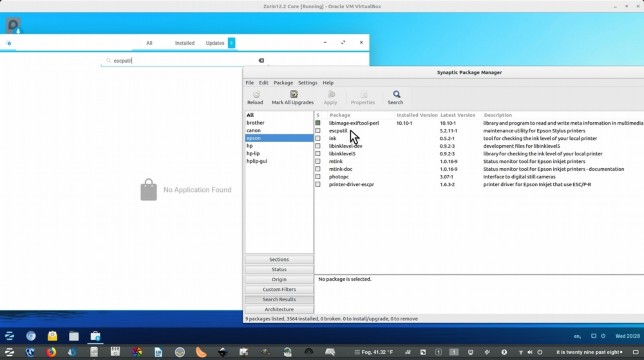This screenshot has width=644, height=360.
Task: Mark the escputil package checkbox
Action: point(318,131)
